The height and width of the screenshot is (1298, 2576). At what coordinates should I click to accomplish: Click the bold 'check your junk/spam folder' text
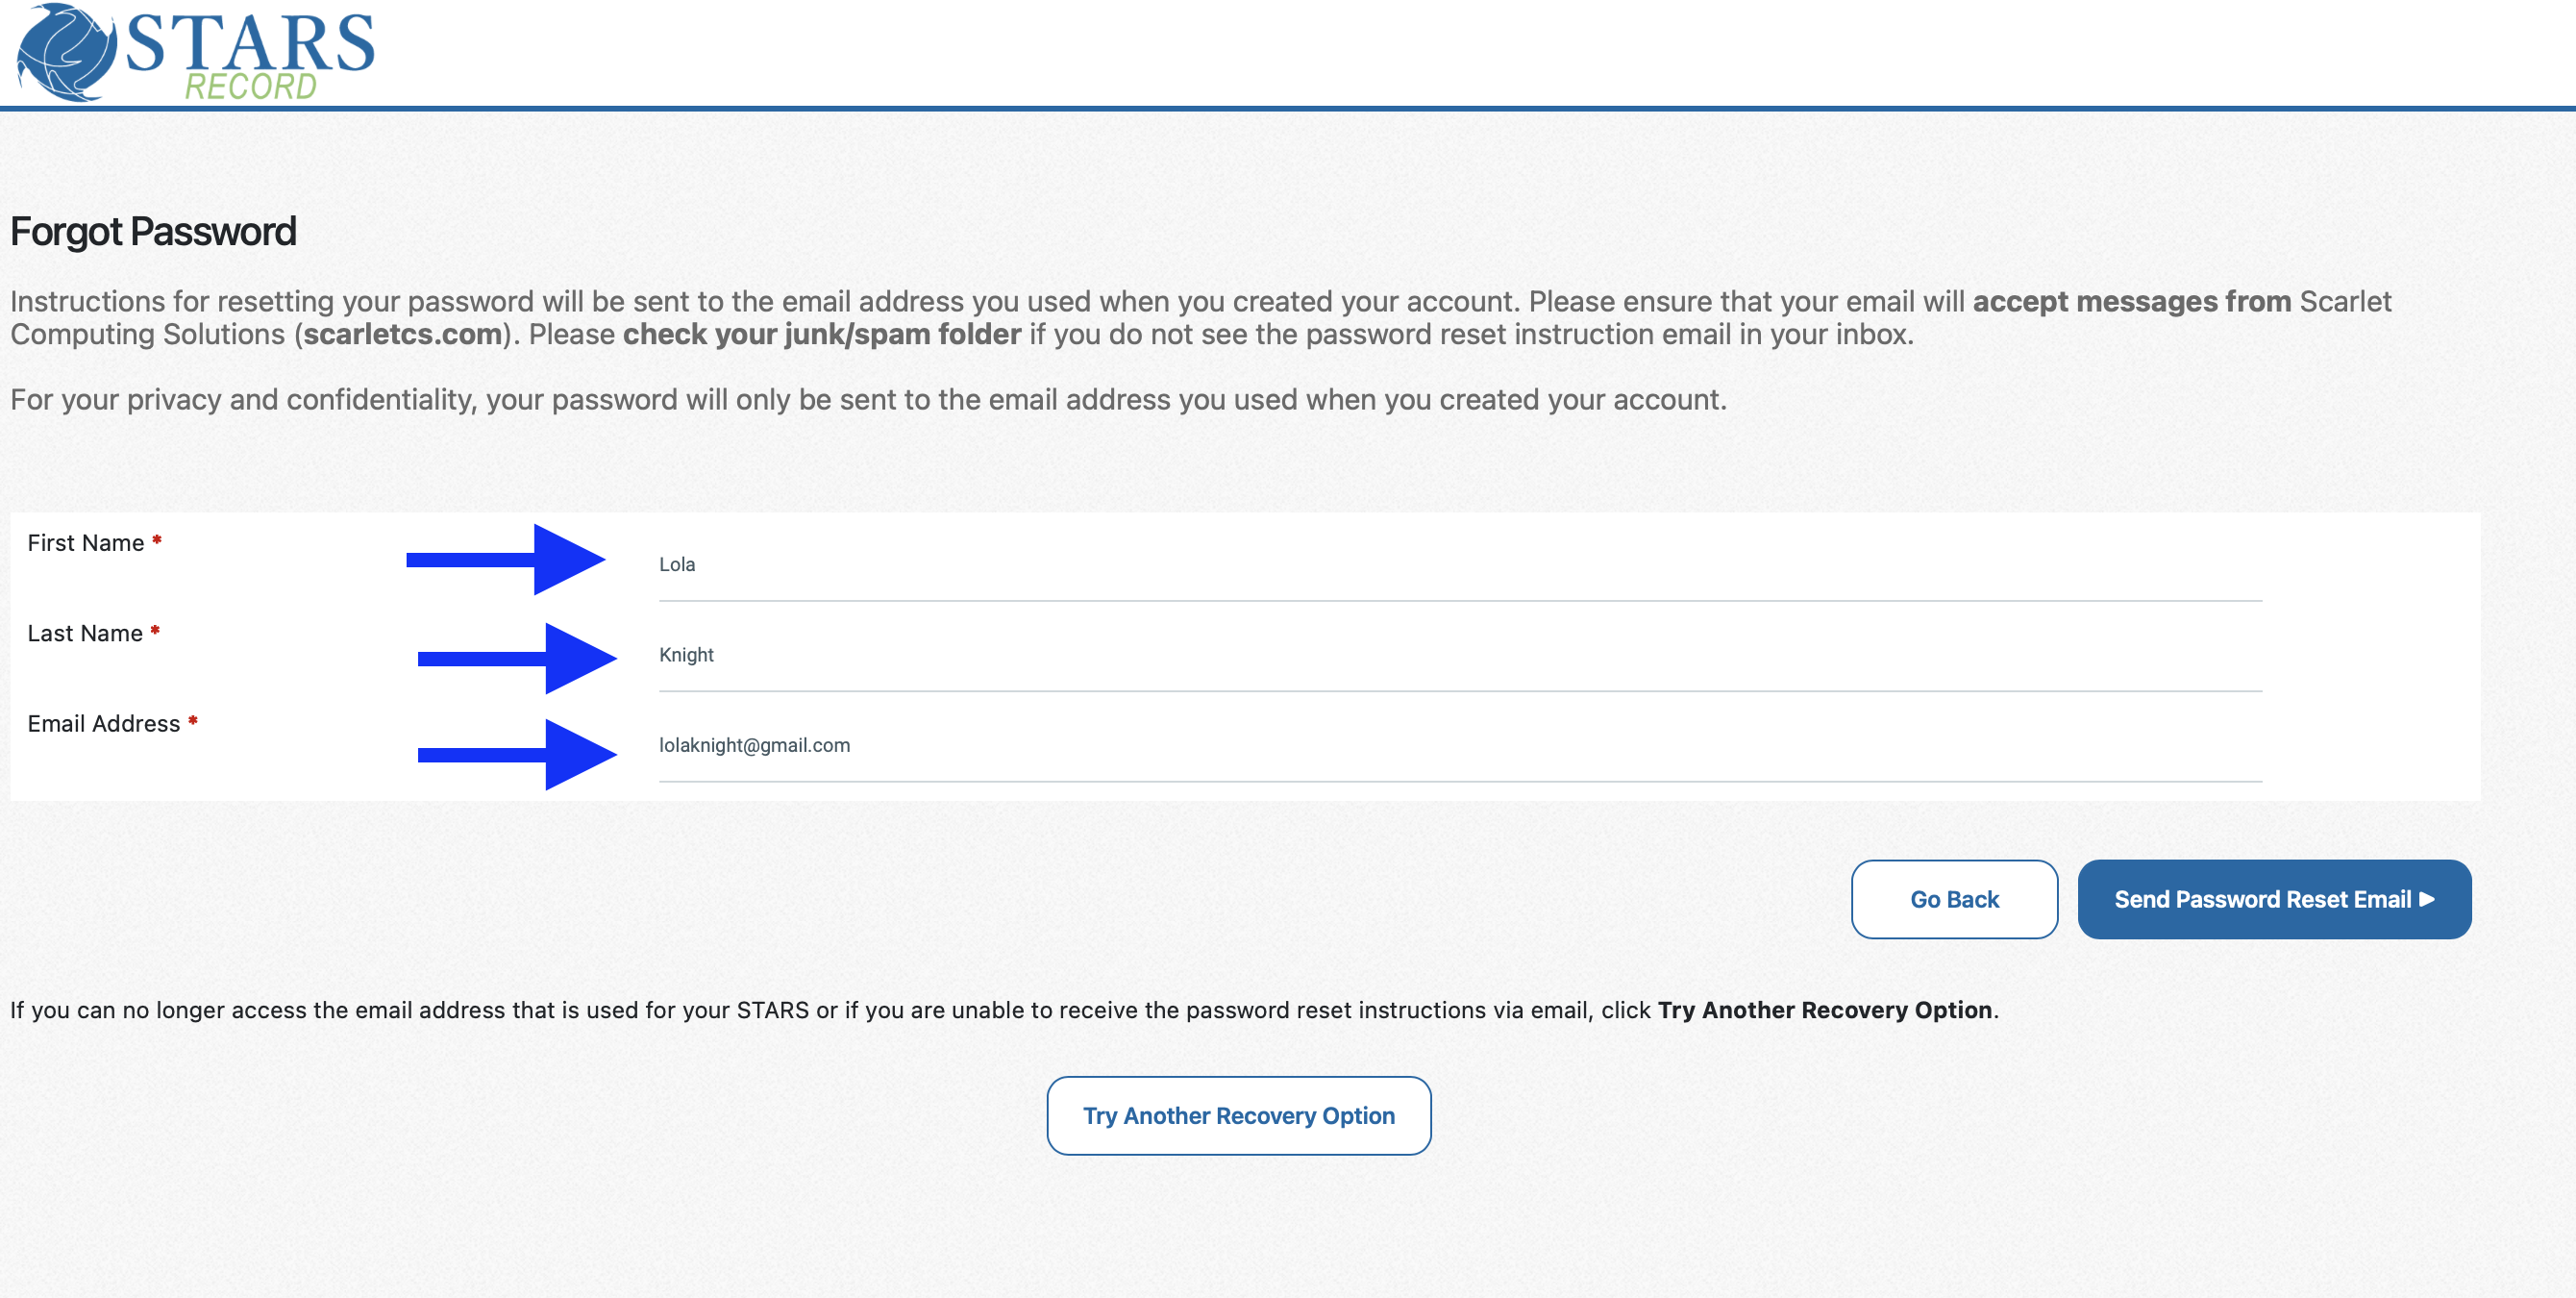click(822, 334)
